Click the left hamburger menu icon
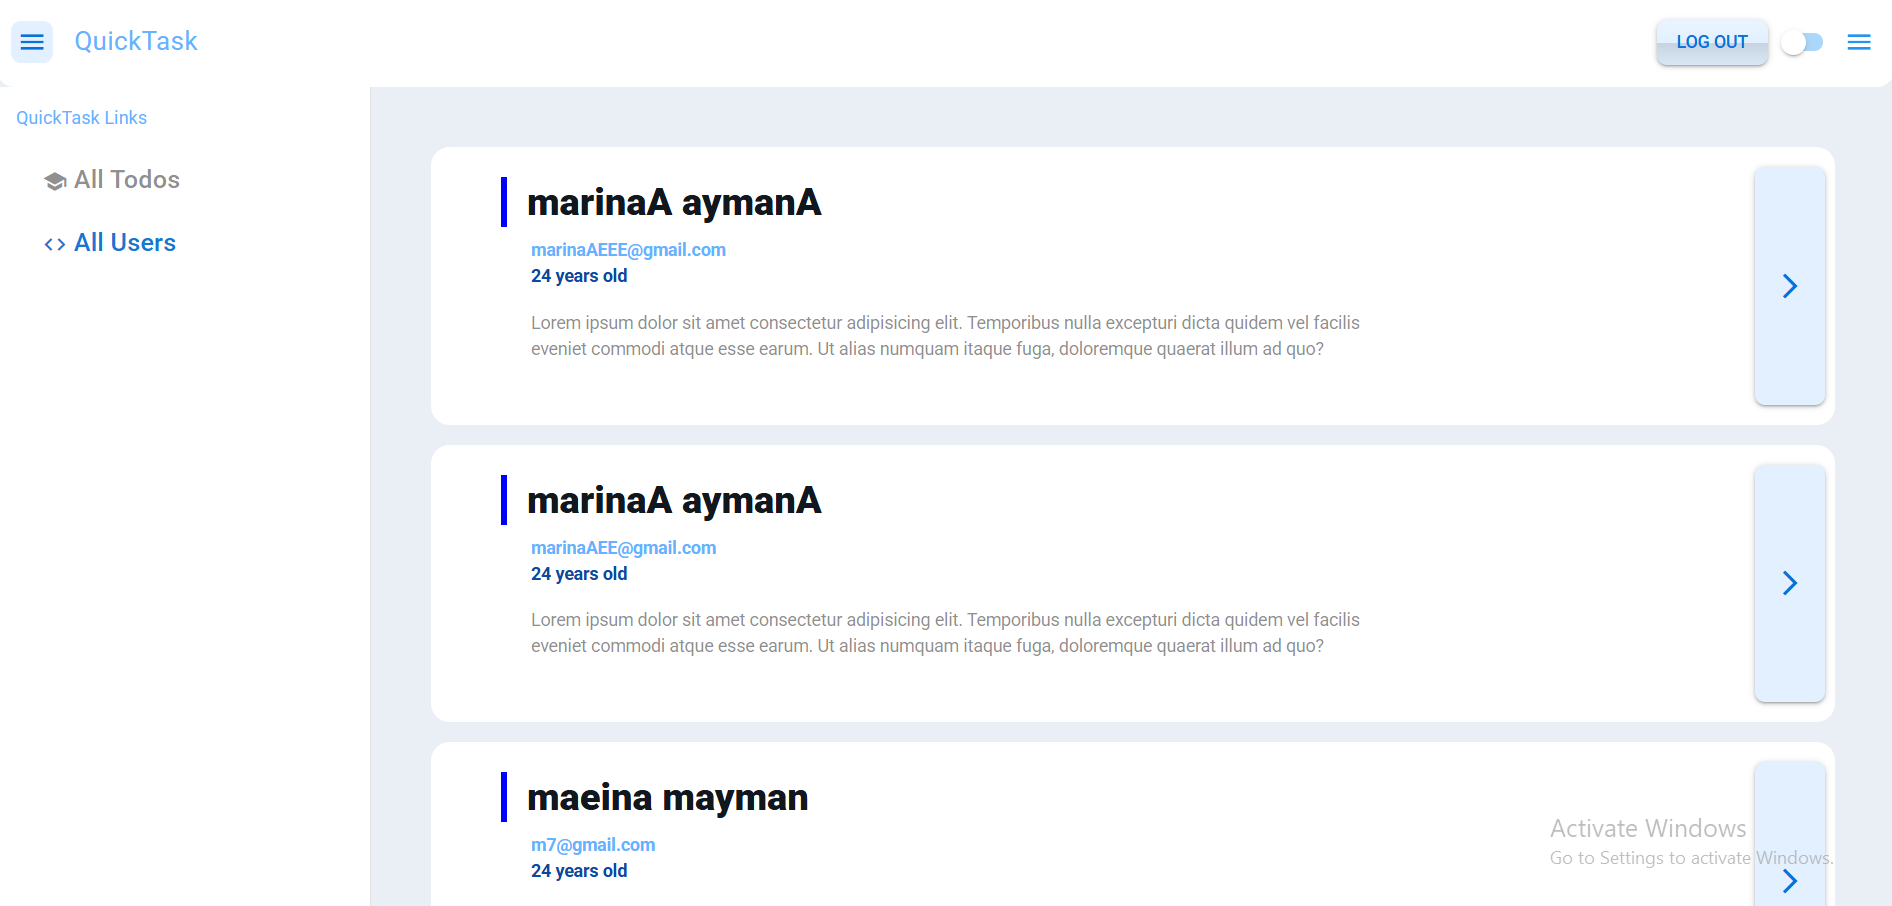Viewport: 1892px width, 906px height. pos(32,42)
